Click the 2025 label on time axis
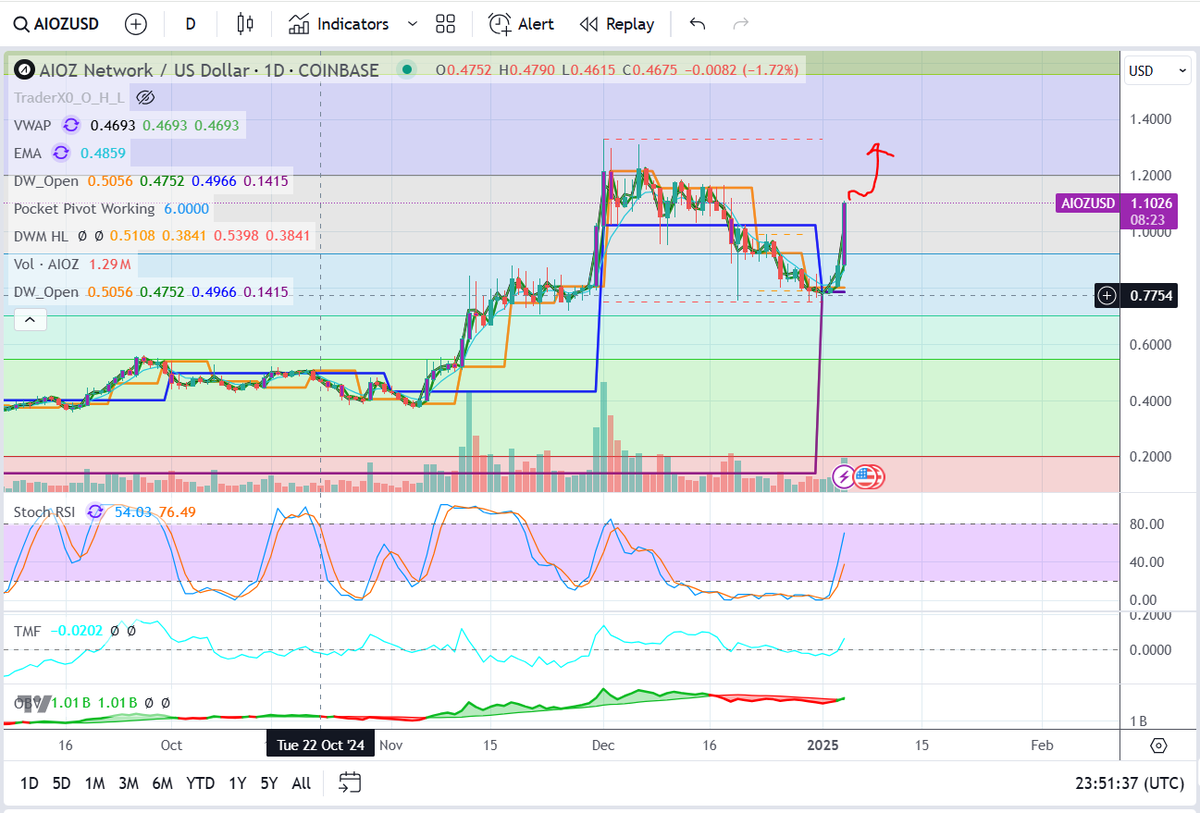The width and height of the screenshot is (1200, 813). coord(825,745)
